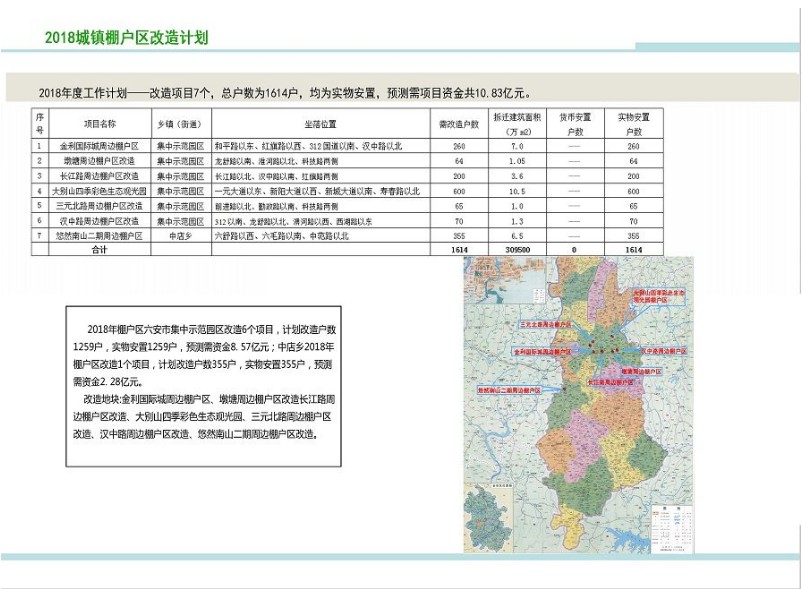This screenshot has width=802, height=589.
Task: Click the 需改造户数 column header
Action: pyautogui.click(x=458, y=124)
